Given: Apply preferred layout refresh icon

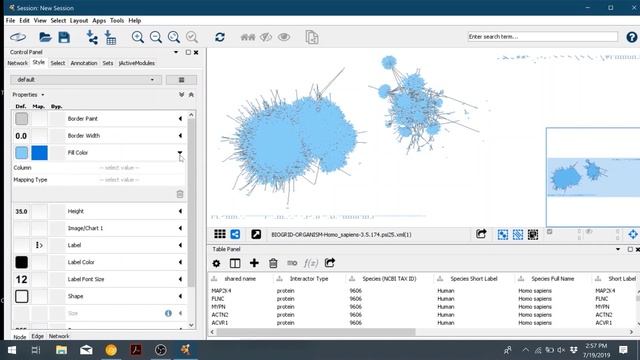Looking at the screenshot, I should click(220, 37).
